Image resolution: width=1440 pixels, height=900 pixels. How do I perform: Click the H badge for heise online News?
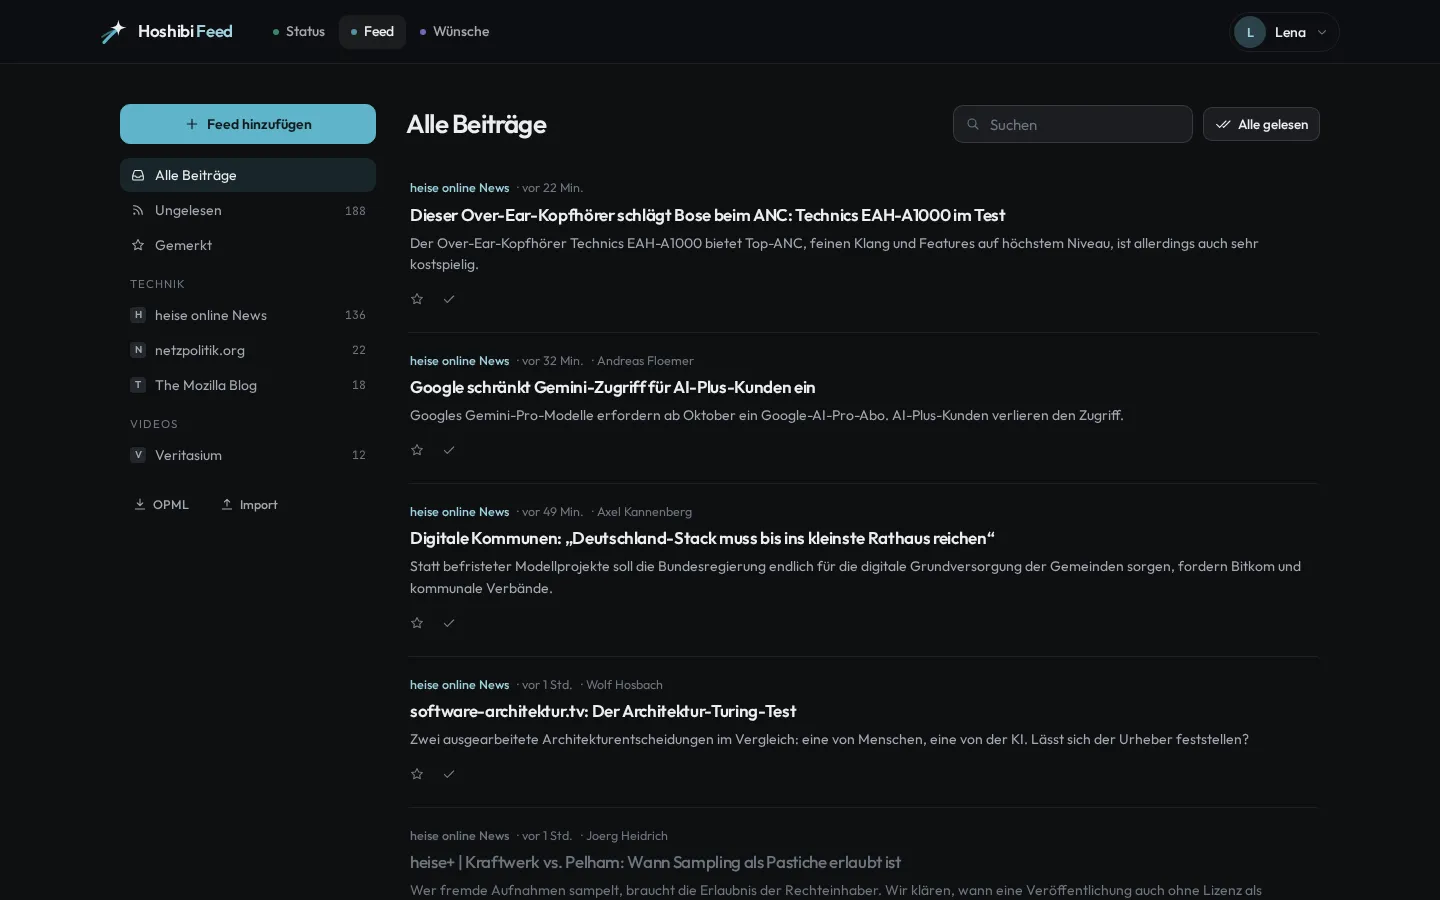point(138,315)
